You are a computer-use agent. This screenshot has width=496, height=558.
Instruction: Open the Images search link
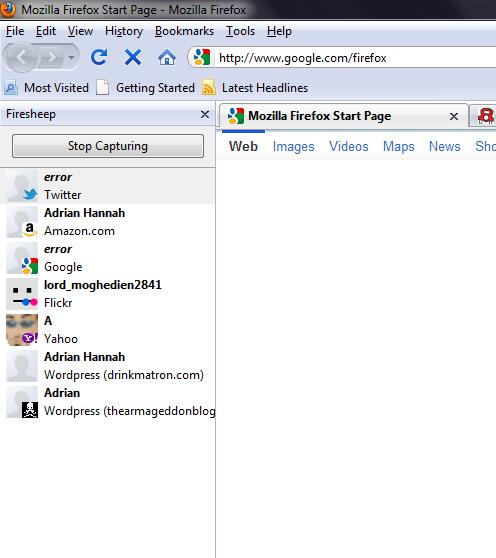pos(294,146)
